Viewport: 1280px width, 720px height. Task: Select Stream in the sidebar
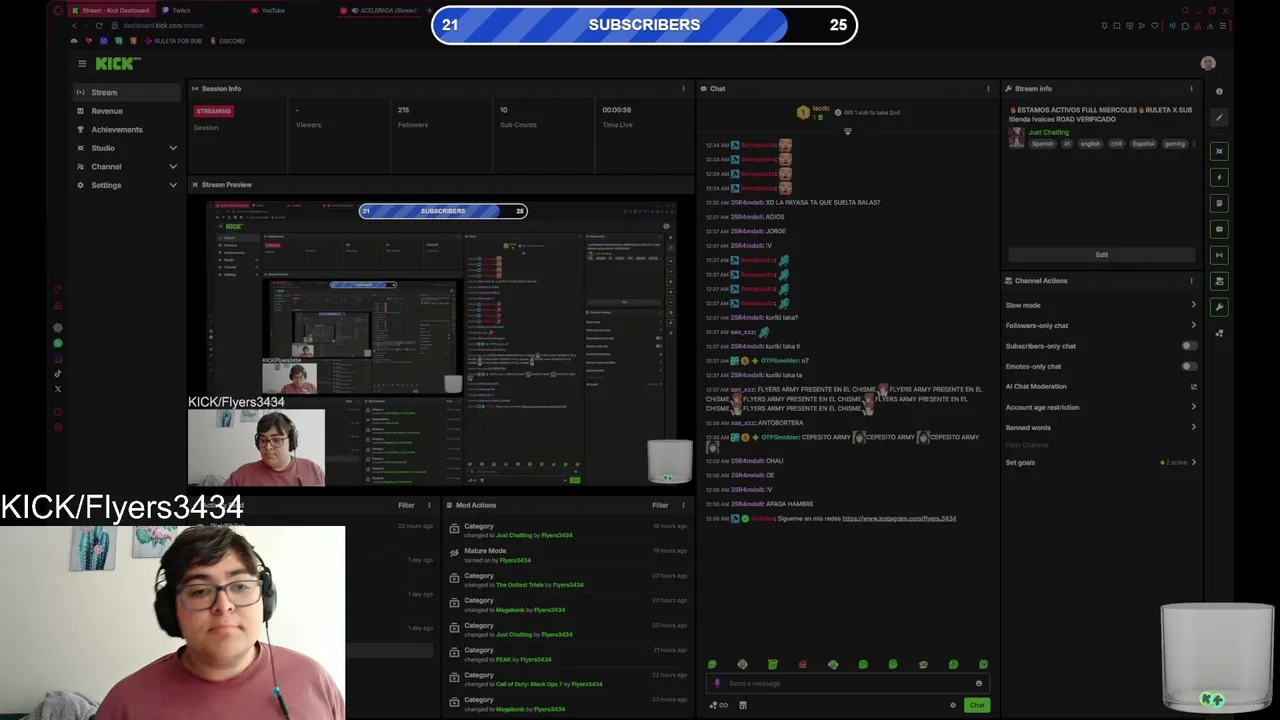pos(126,92)
